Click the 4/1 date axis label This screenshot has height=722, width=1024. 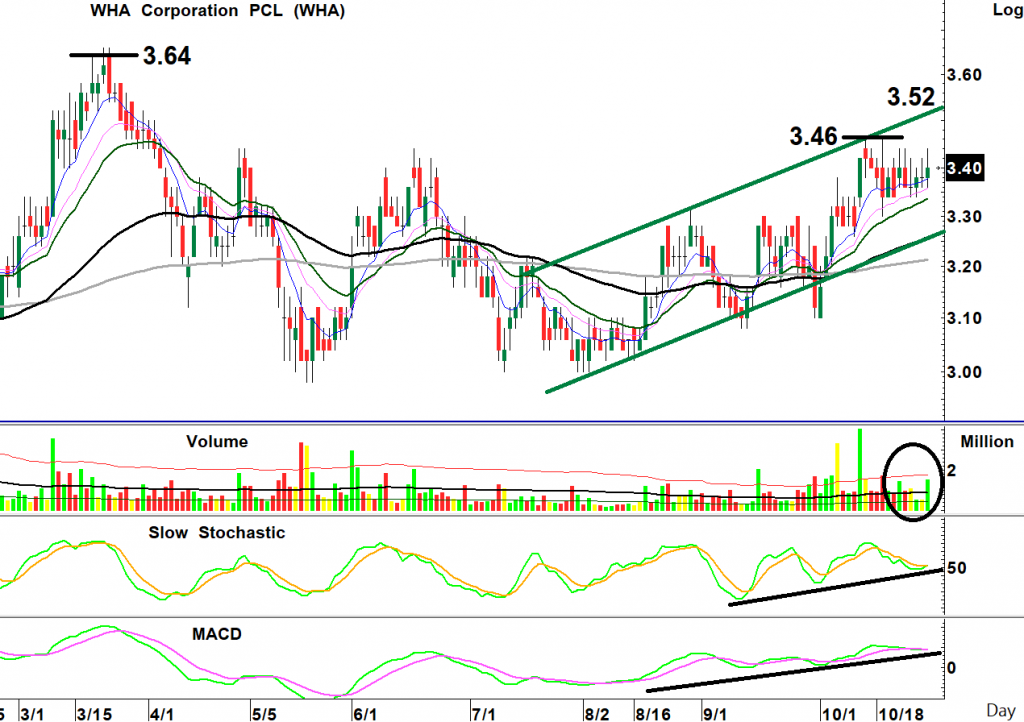[161, 714]
